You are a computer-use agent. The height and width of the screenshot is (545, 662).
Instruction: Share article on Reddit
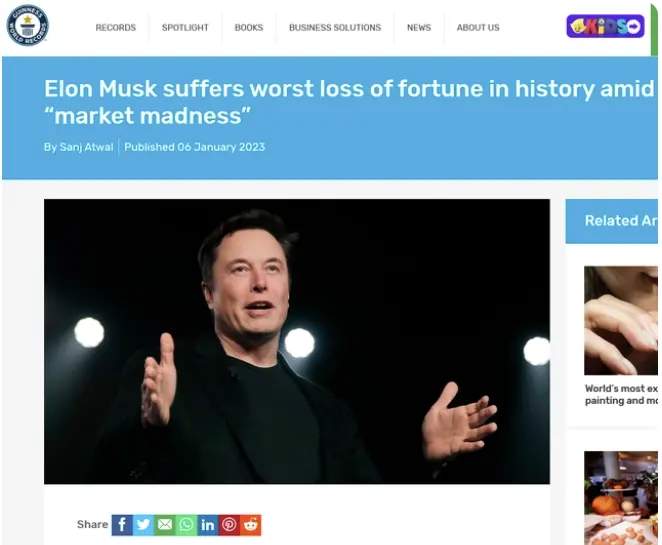pyautogui.click(x=251, y=525)
